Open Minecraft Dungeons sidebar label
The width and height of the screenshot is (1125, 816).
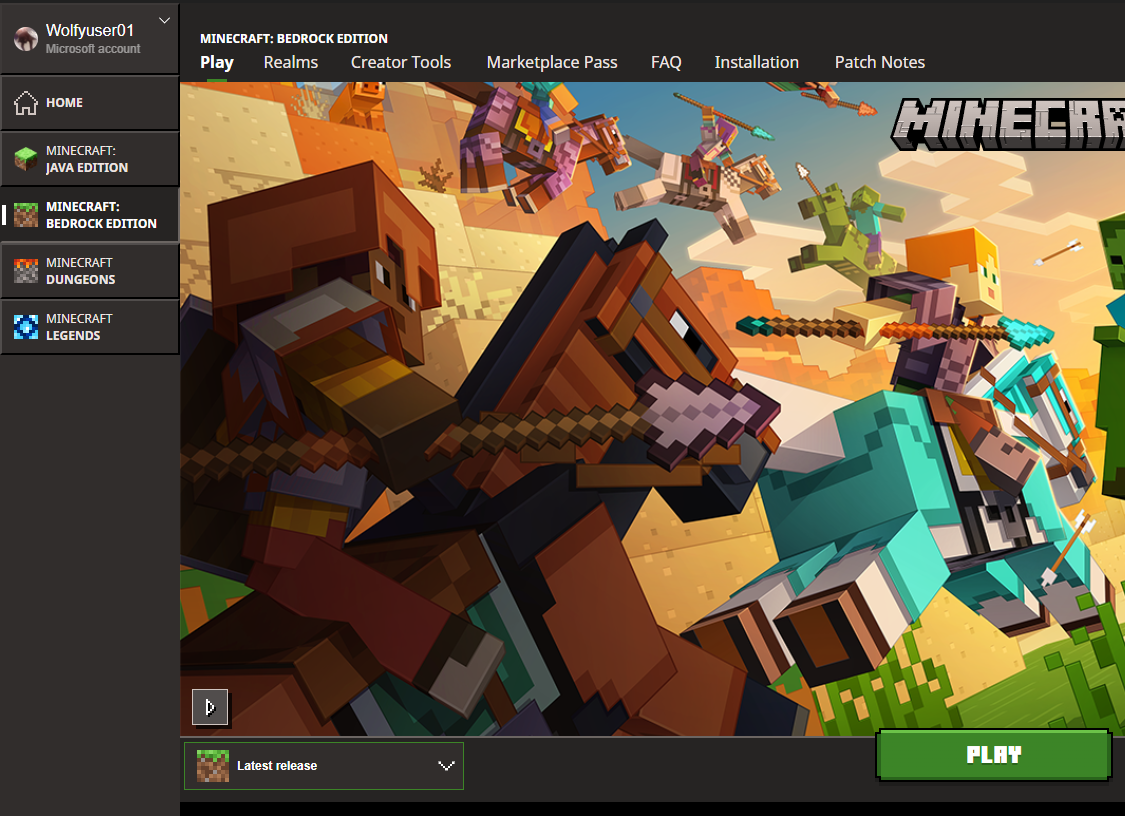pyautogui.click(x=80, y=271)
